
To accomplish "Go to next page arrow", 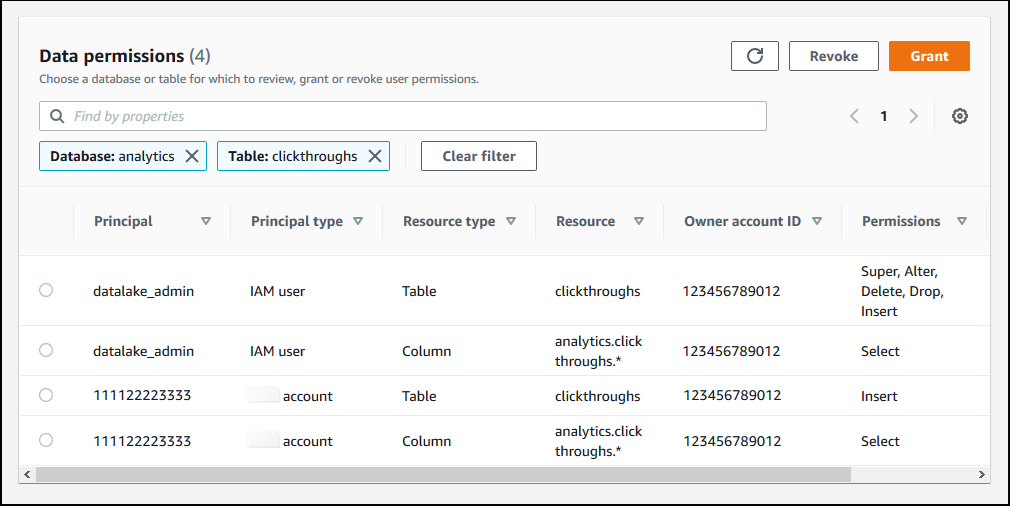I will click(913, 116).
